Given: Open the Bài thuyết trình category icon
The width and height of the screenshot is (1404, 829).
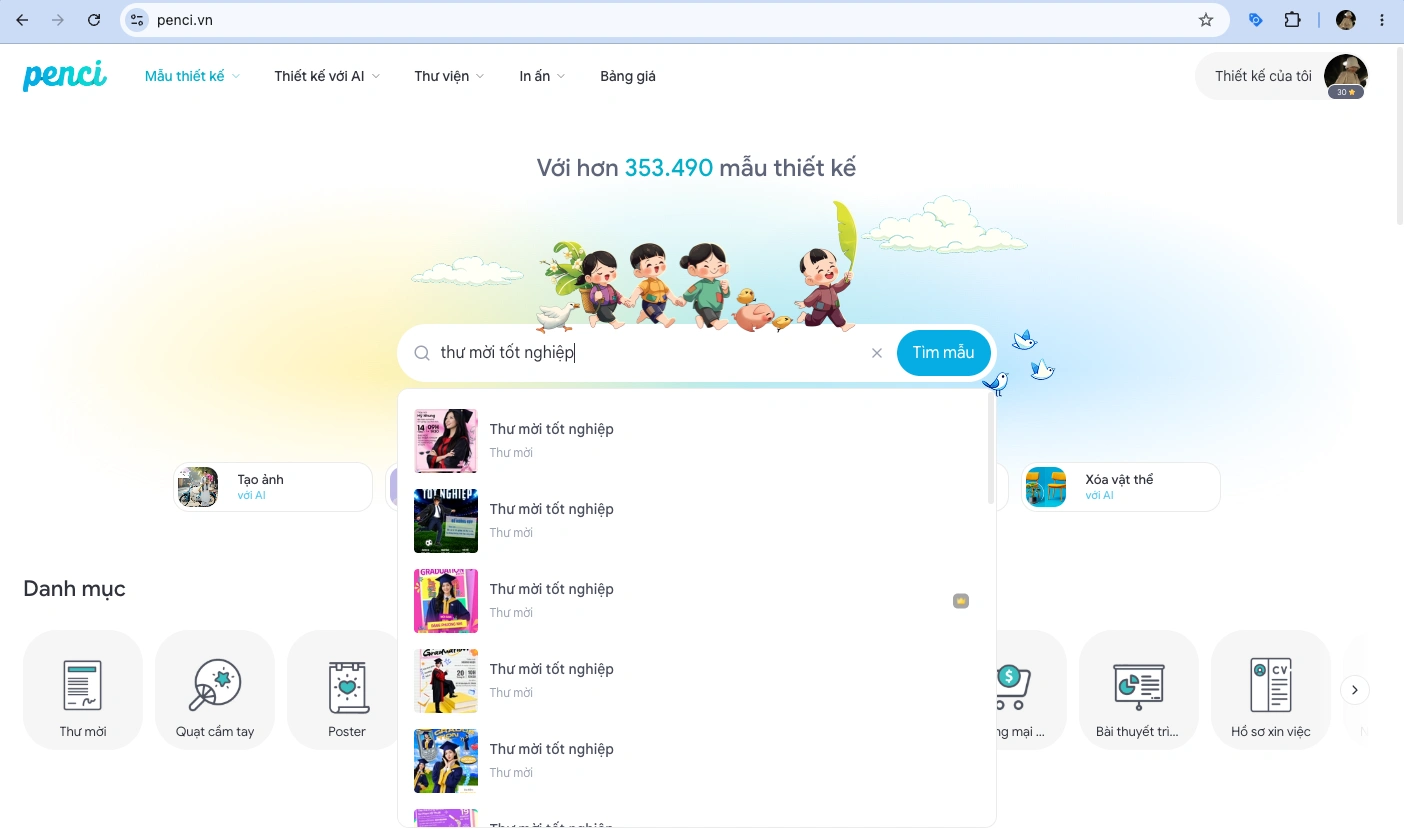Looking at the screenshot, I should pyautogui.click(x=1139, y=690).
